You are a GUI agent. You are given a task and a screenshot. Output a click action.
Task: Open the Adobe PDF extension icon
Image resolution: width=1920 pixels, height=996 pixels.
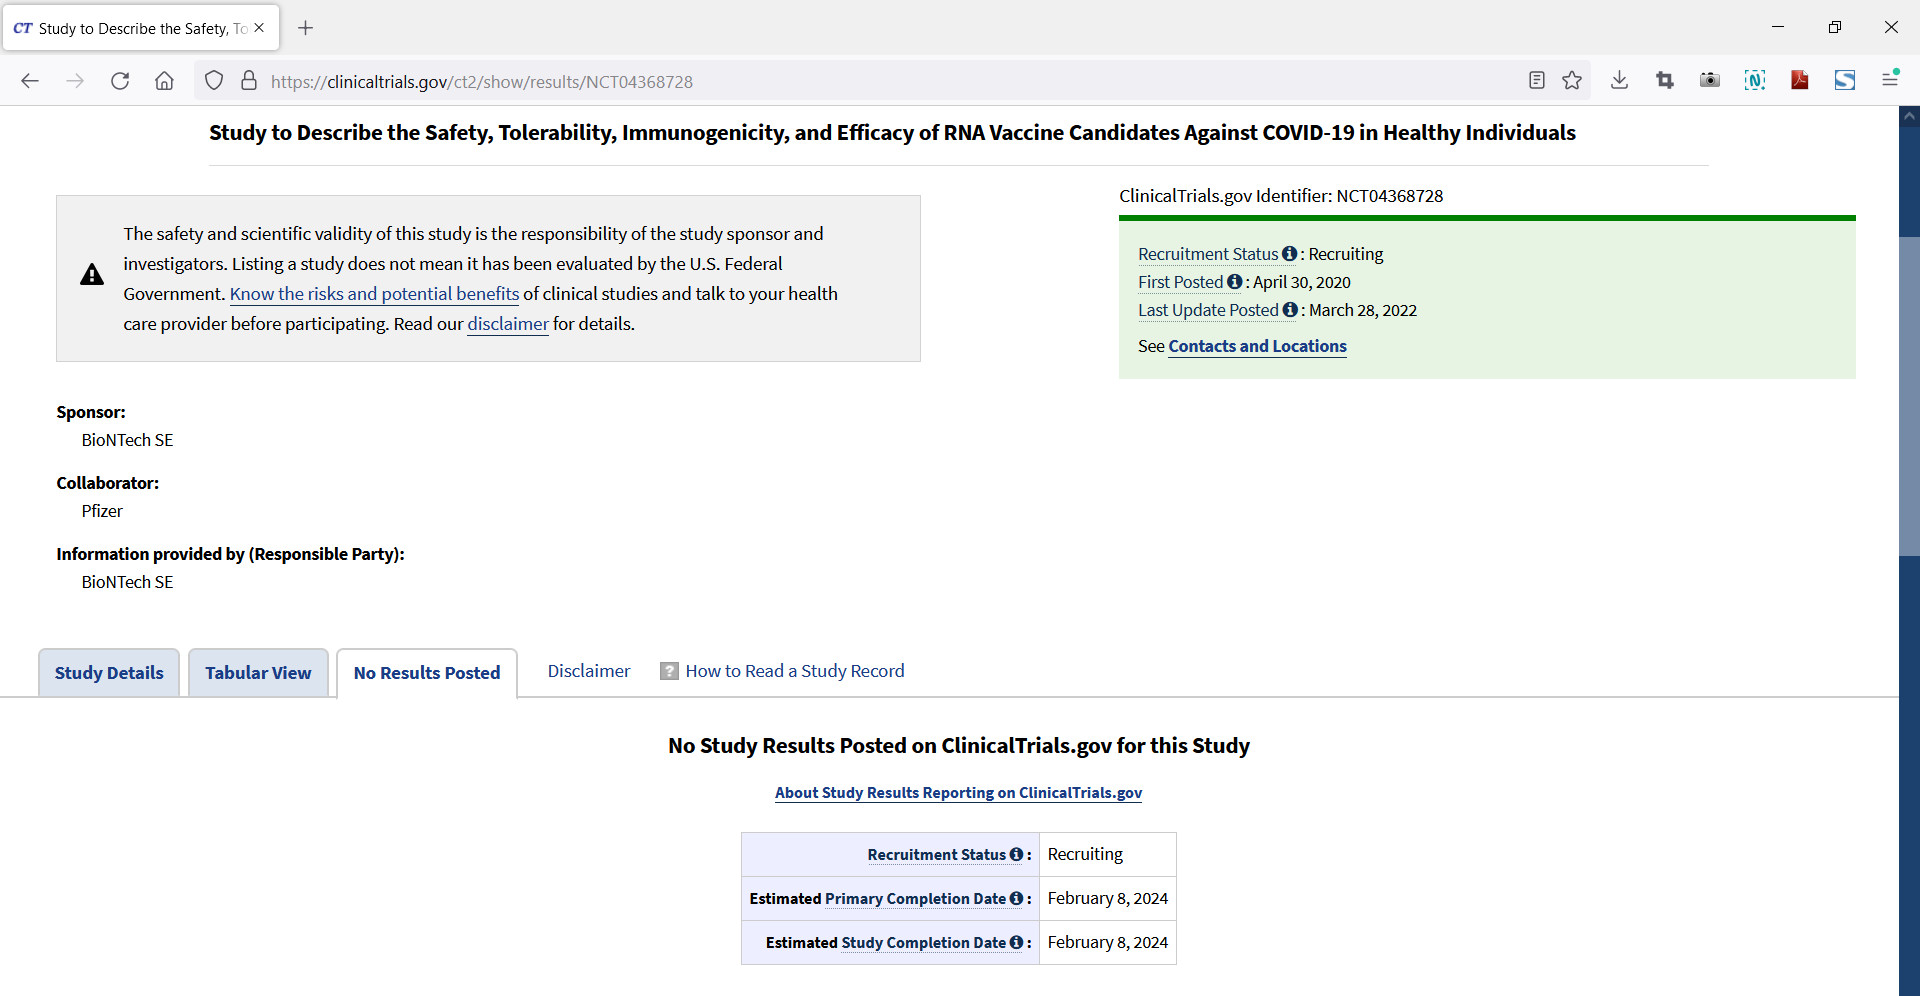click(1800, 81)
